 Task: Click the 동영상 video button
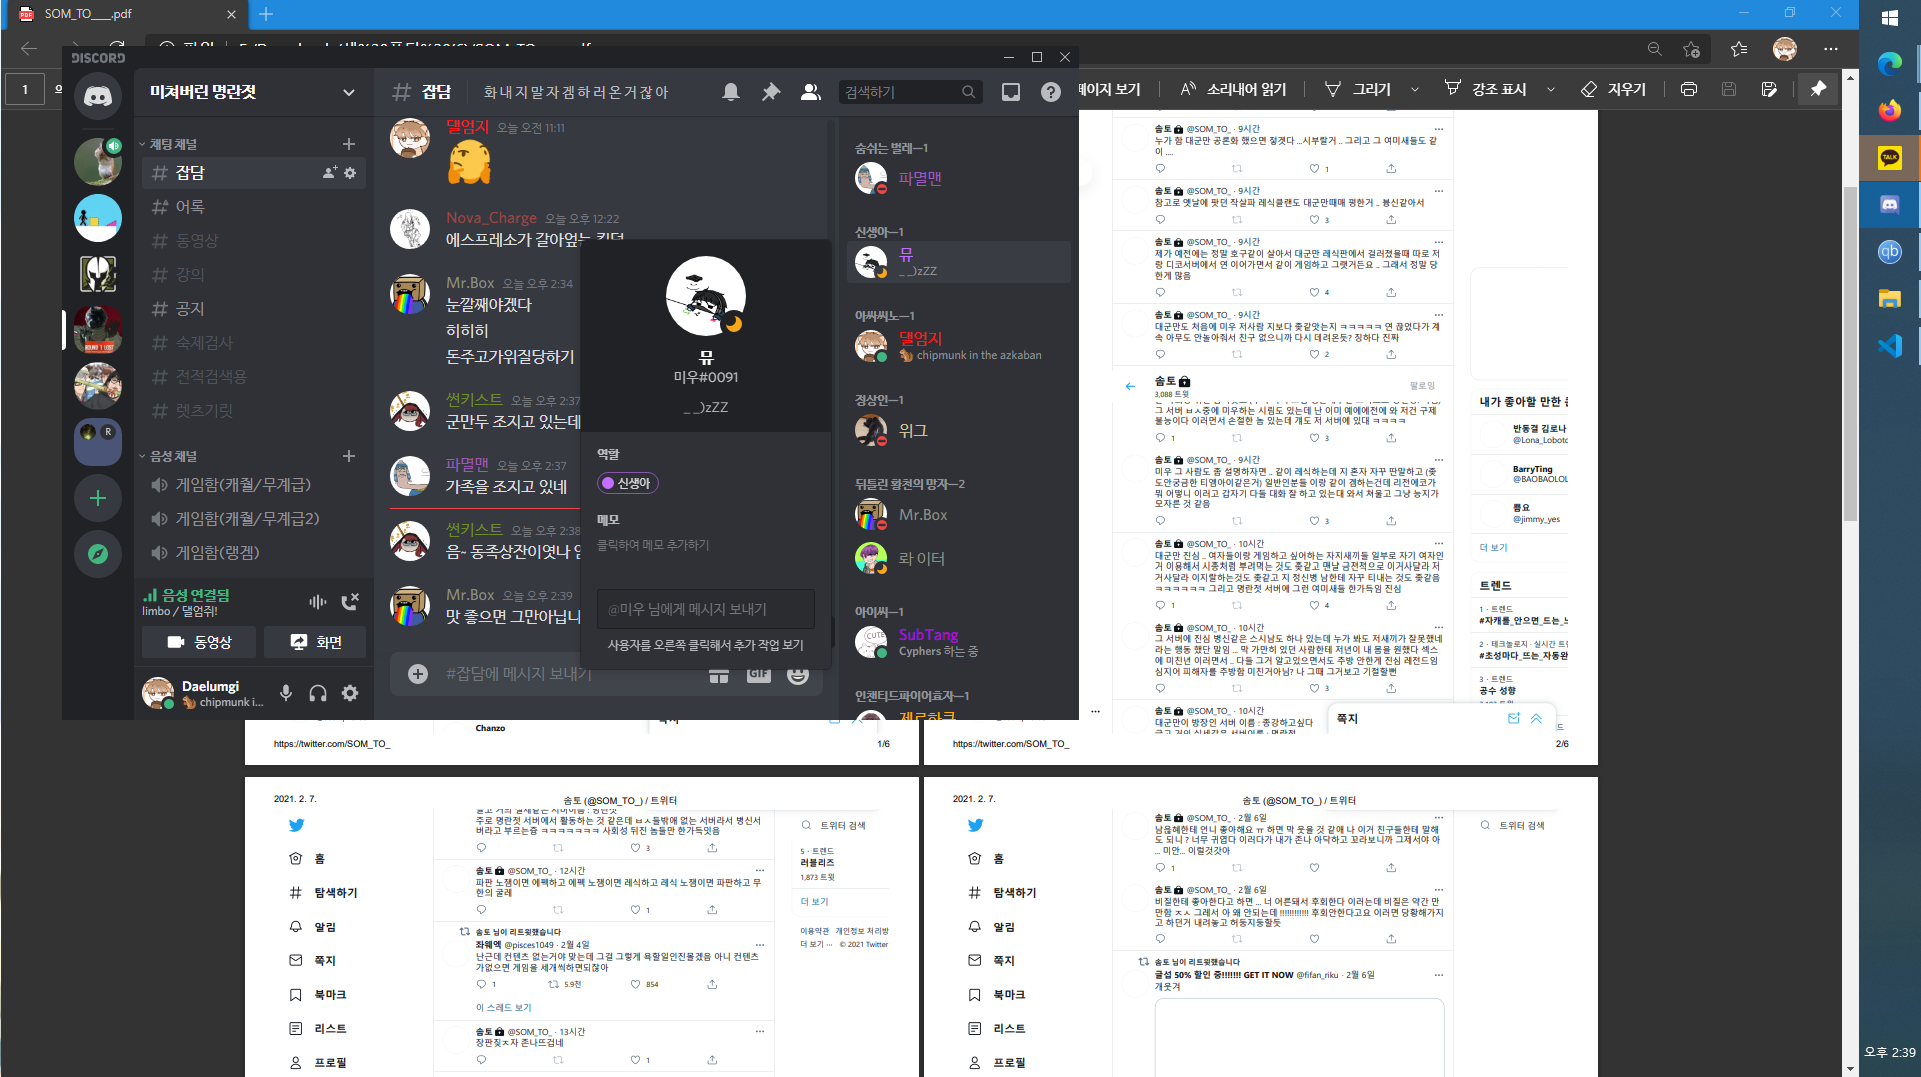pyautogui.click(x=199, y=642)
